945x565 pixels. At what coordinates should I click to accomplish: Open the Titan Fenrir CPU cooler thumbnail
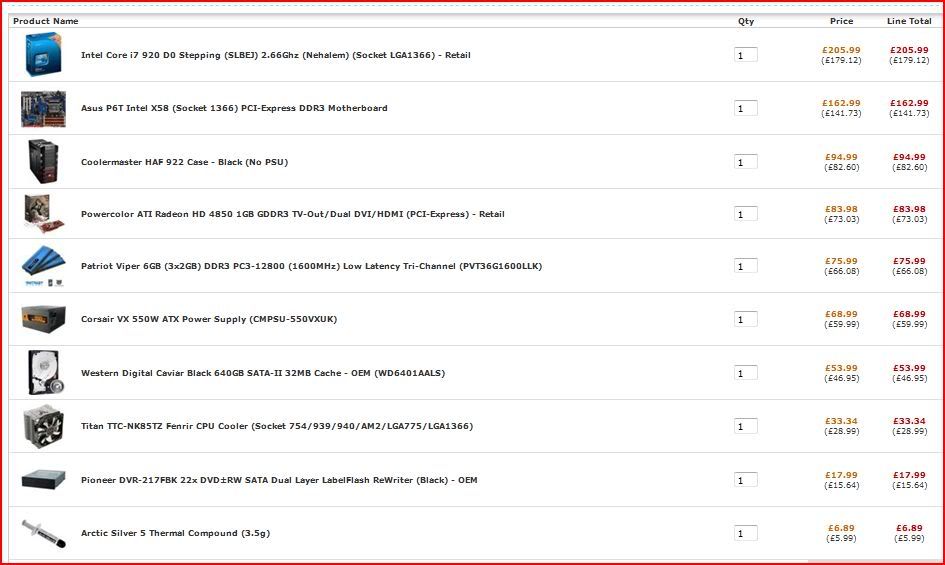43,426
